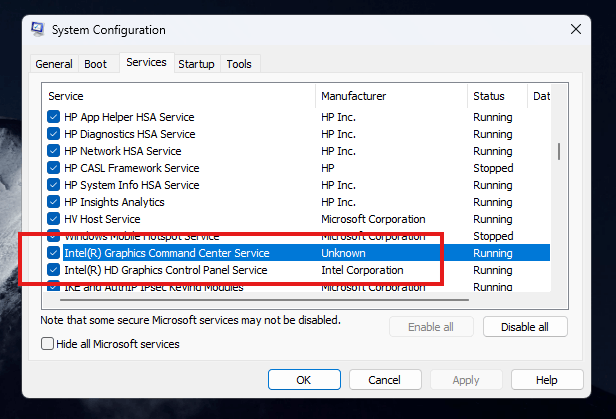The height and width of the screenshot is (419, 616).
Task: Open the Startup tab
Action: point(196,64)
